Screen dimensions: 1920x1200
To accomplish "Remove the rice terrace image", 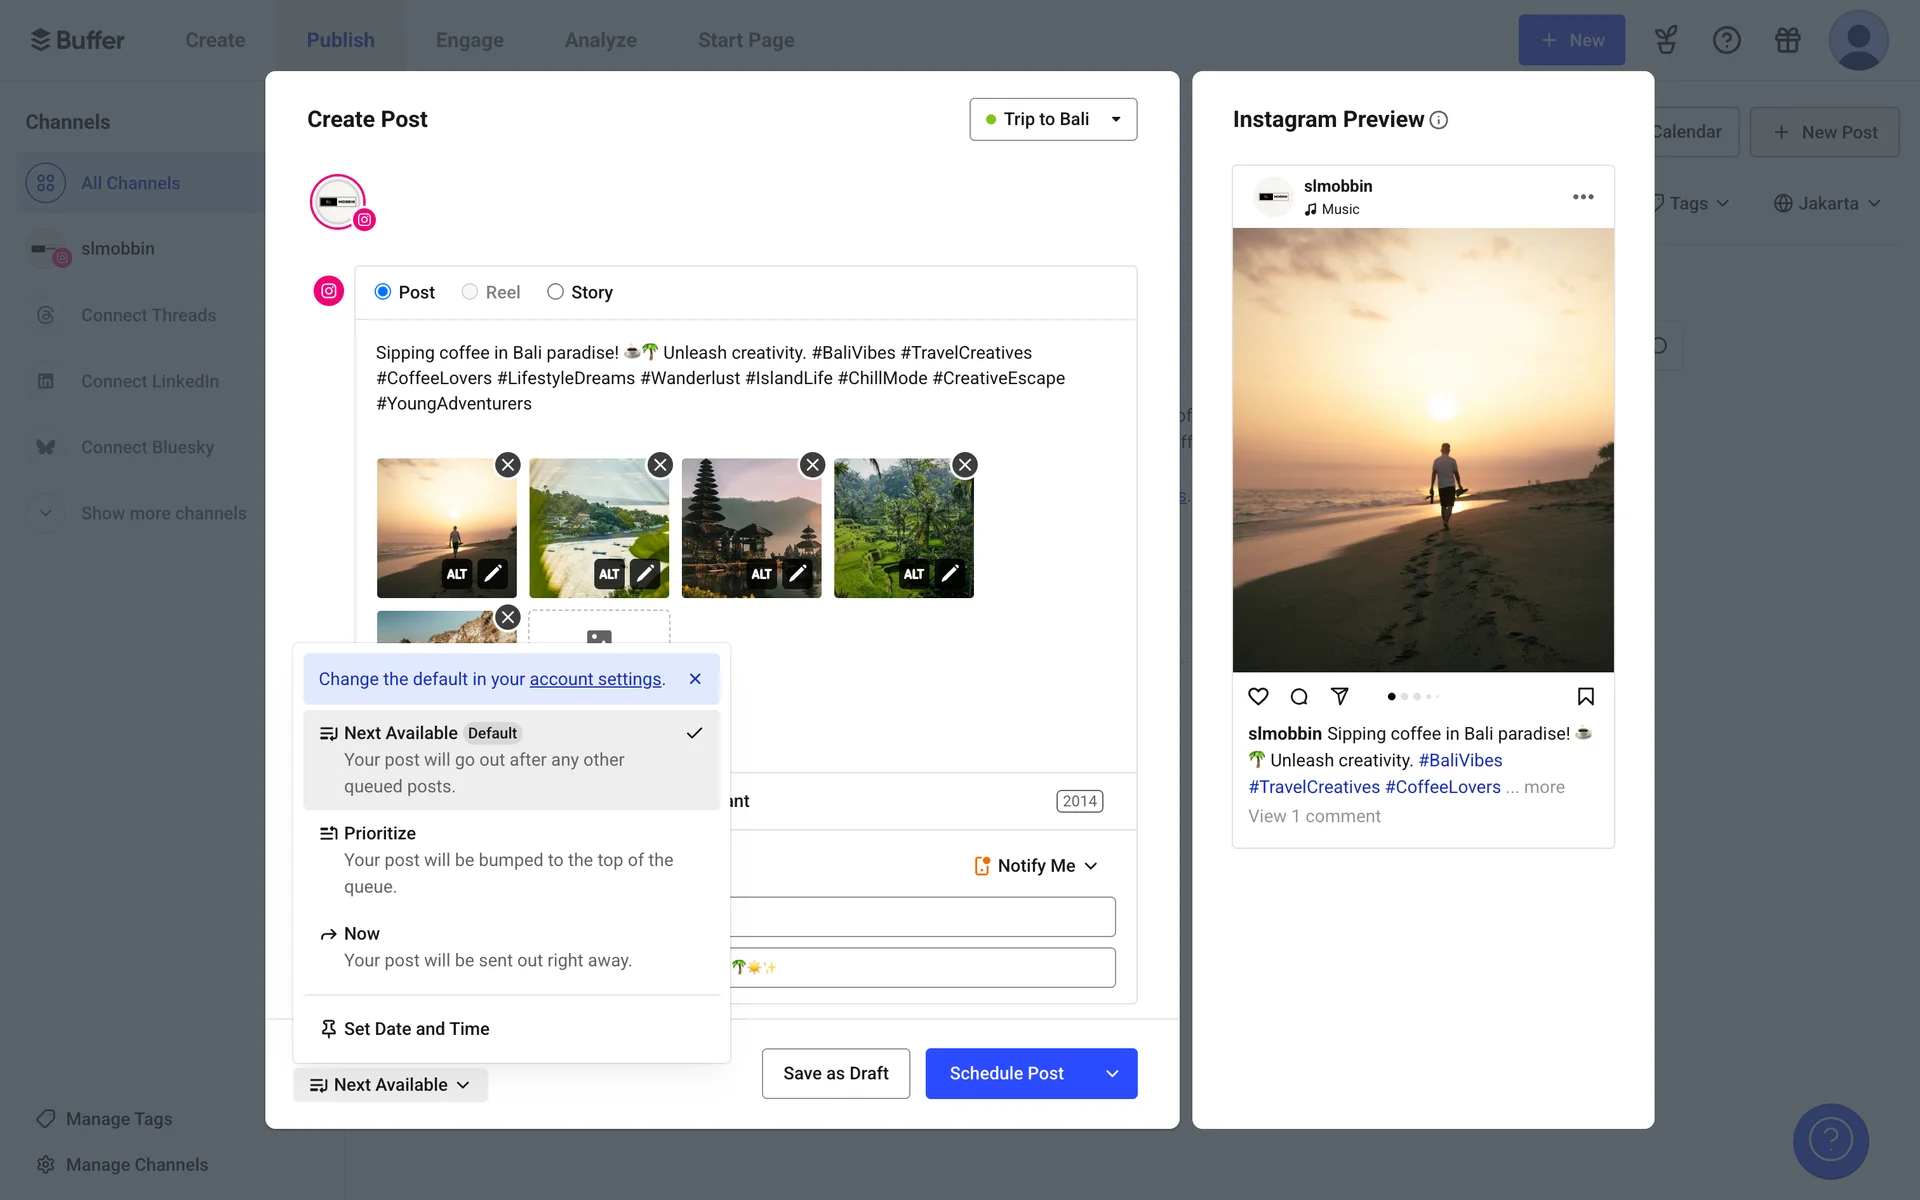I will (964, 465).
